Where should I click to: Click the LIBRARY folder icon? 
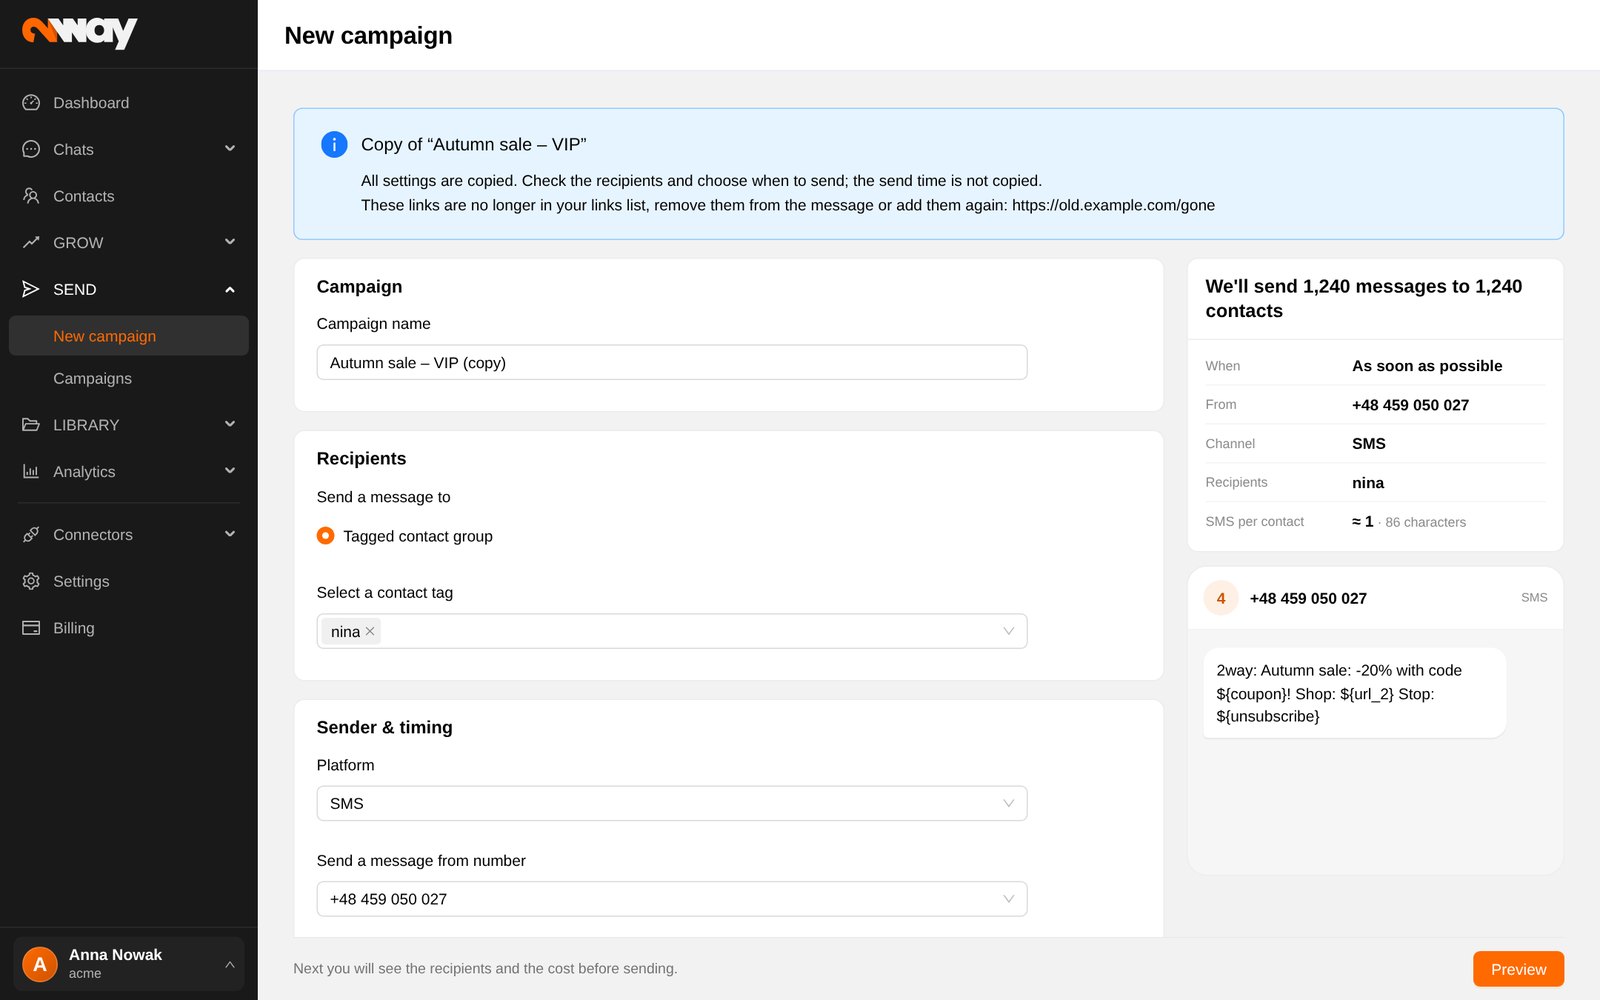[x=31, y=425]
